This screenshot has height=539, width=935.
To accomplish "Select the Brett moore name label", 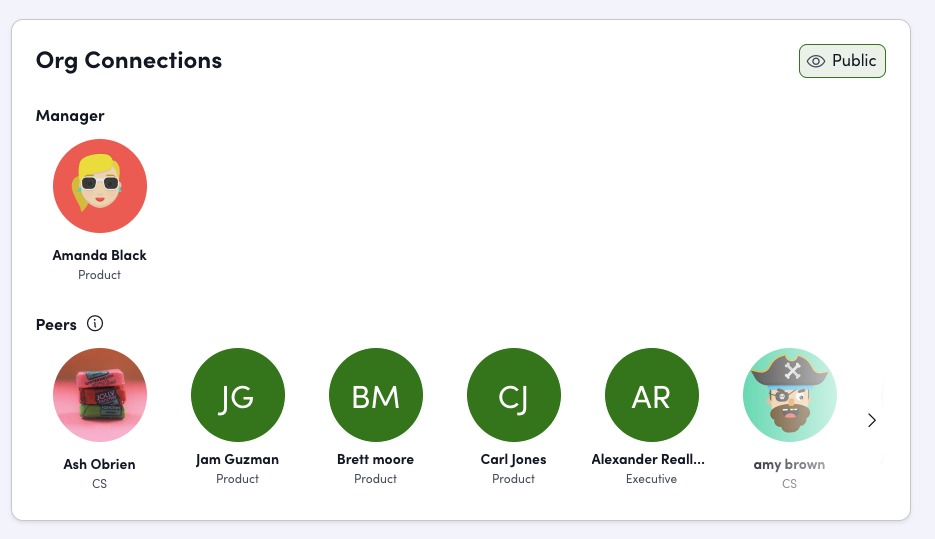I will click(376, 460).
